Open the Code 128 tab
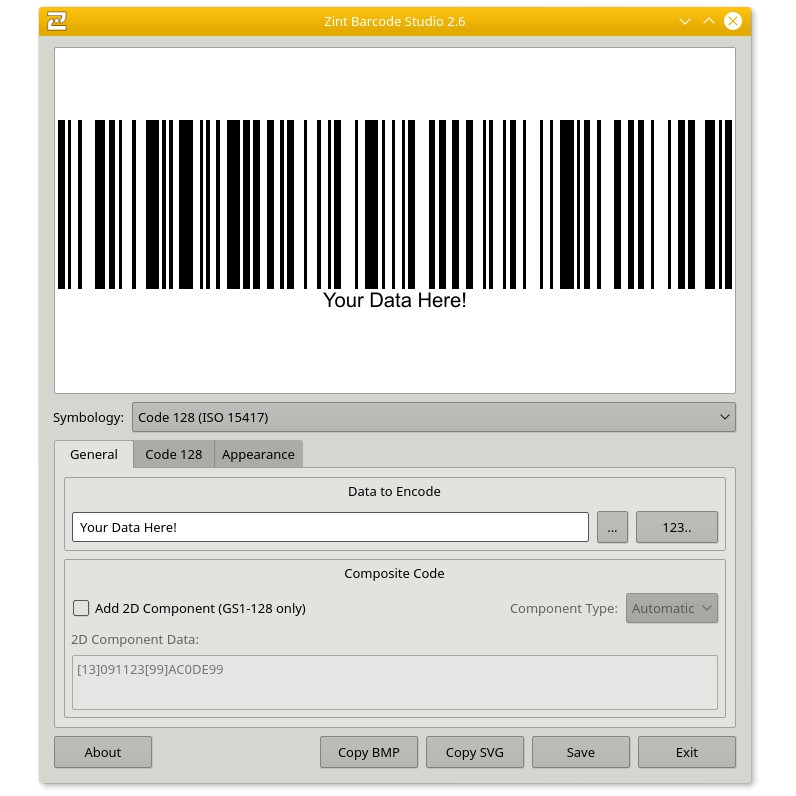Viewport: 796px width, 796px height. (173, 454)
